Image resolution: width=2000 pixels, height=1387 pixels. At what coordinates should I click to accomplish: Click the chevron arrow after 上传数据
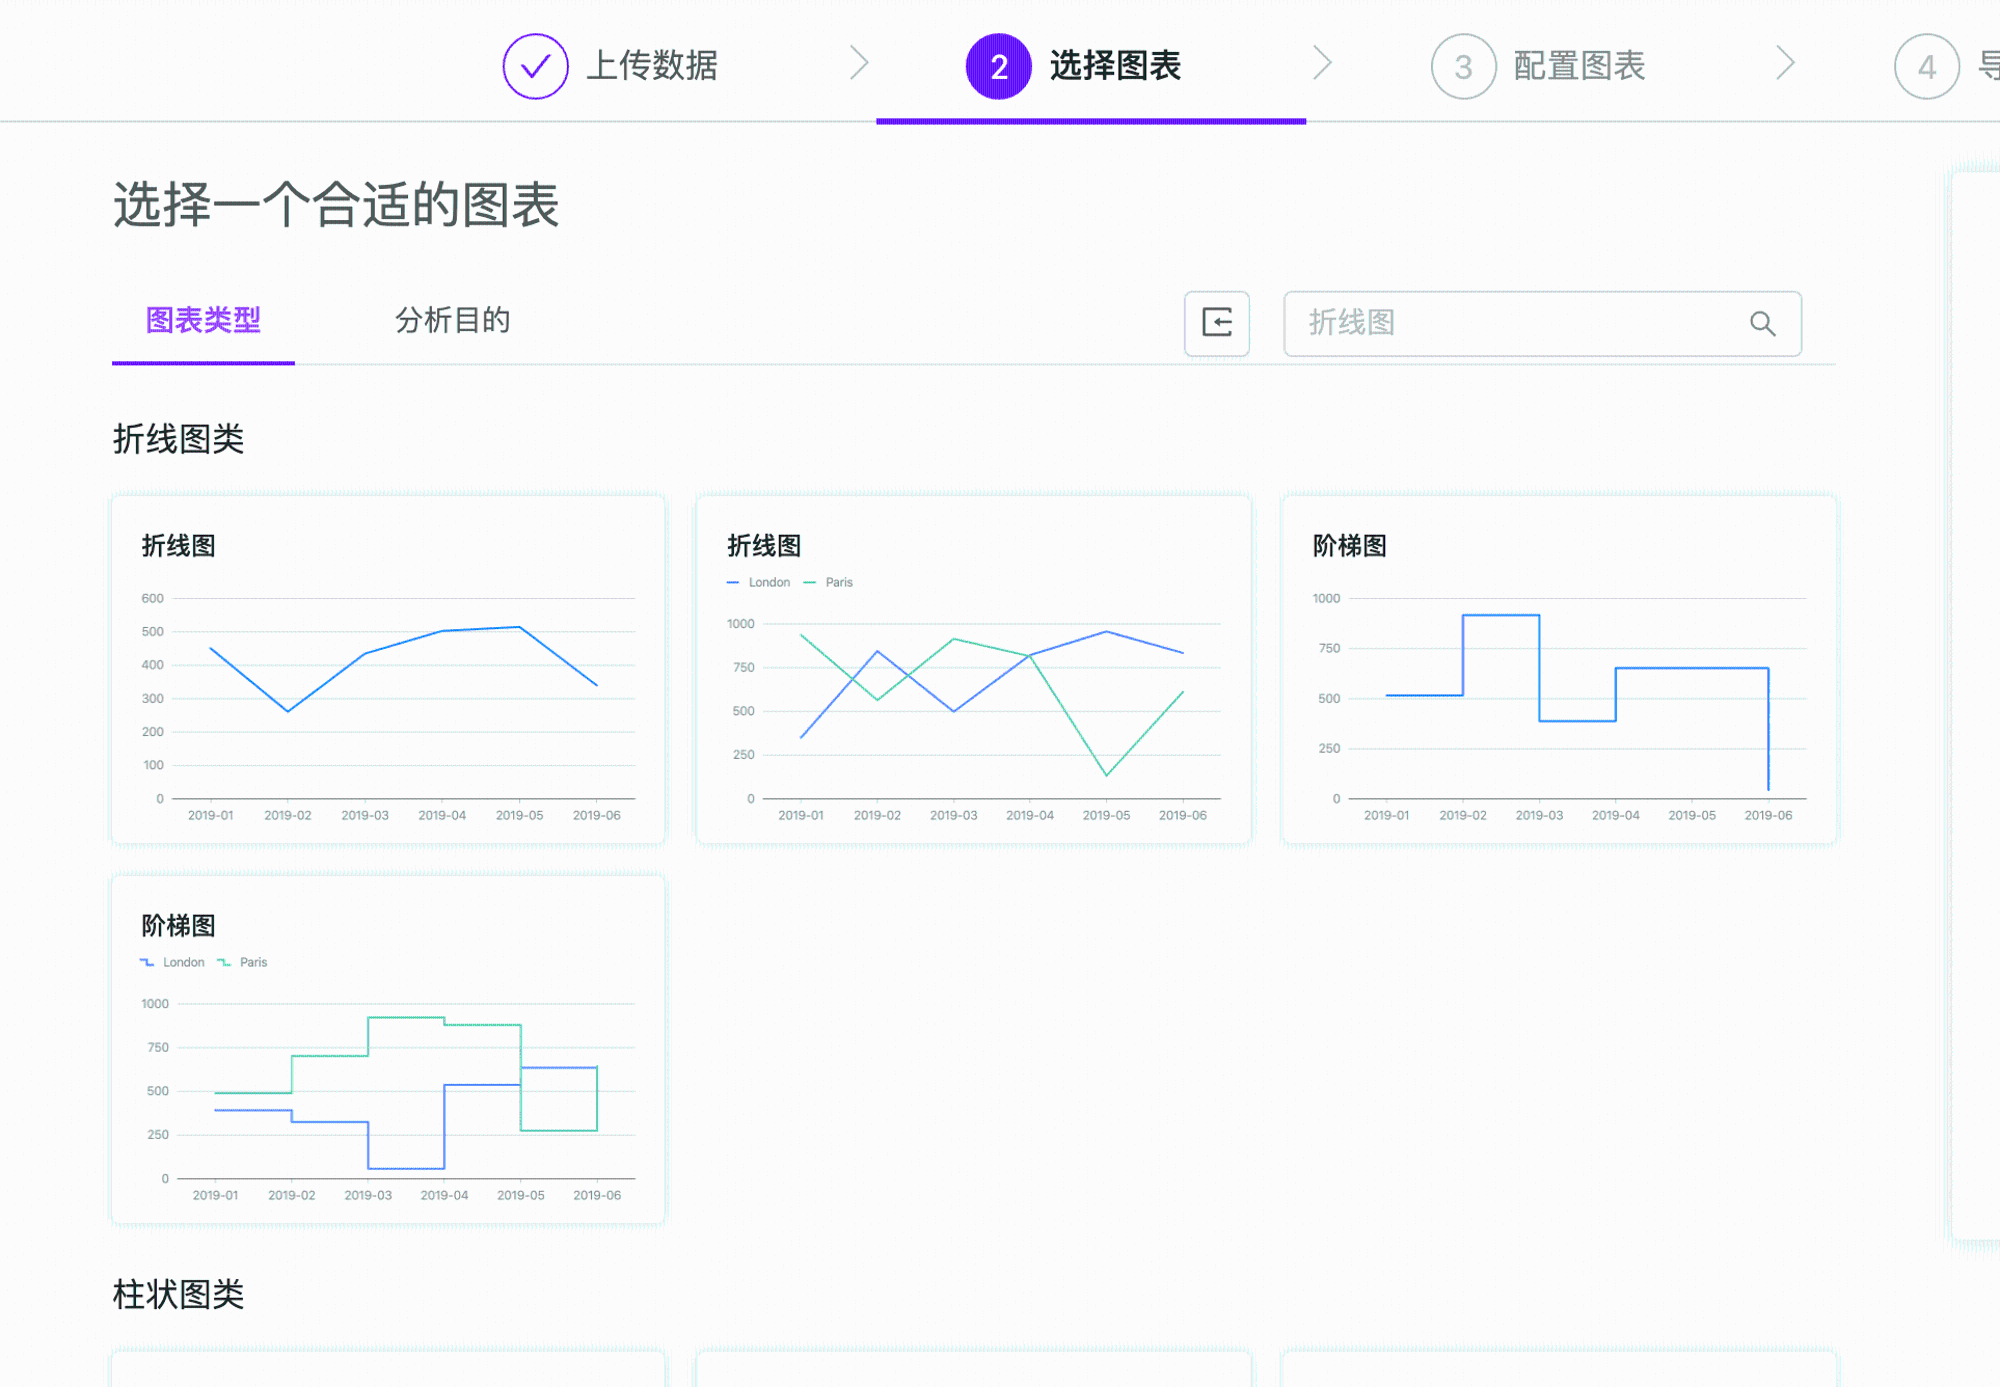859,63
